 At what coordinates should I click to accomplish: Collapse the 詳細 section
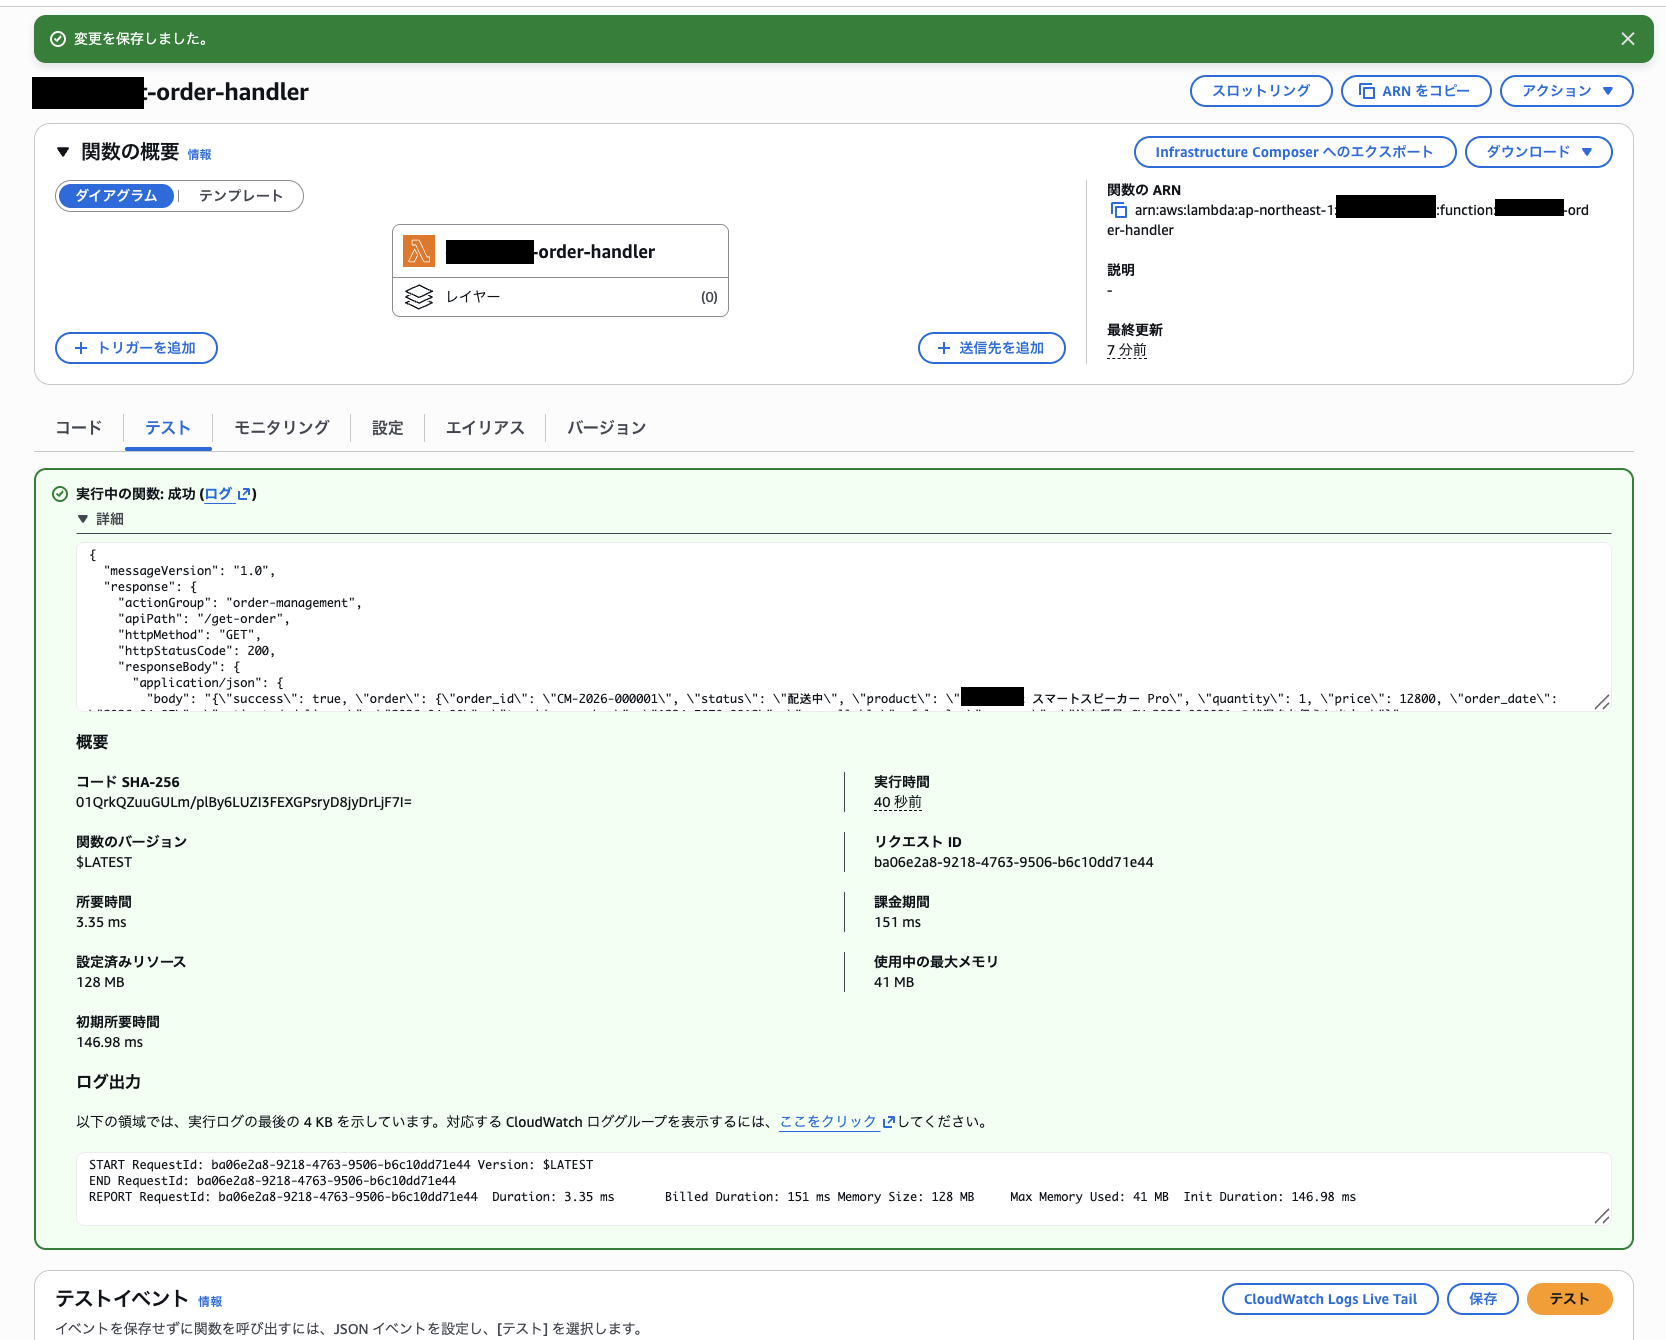click(84, 518)
